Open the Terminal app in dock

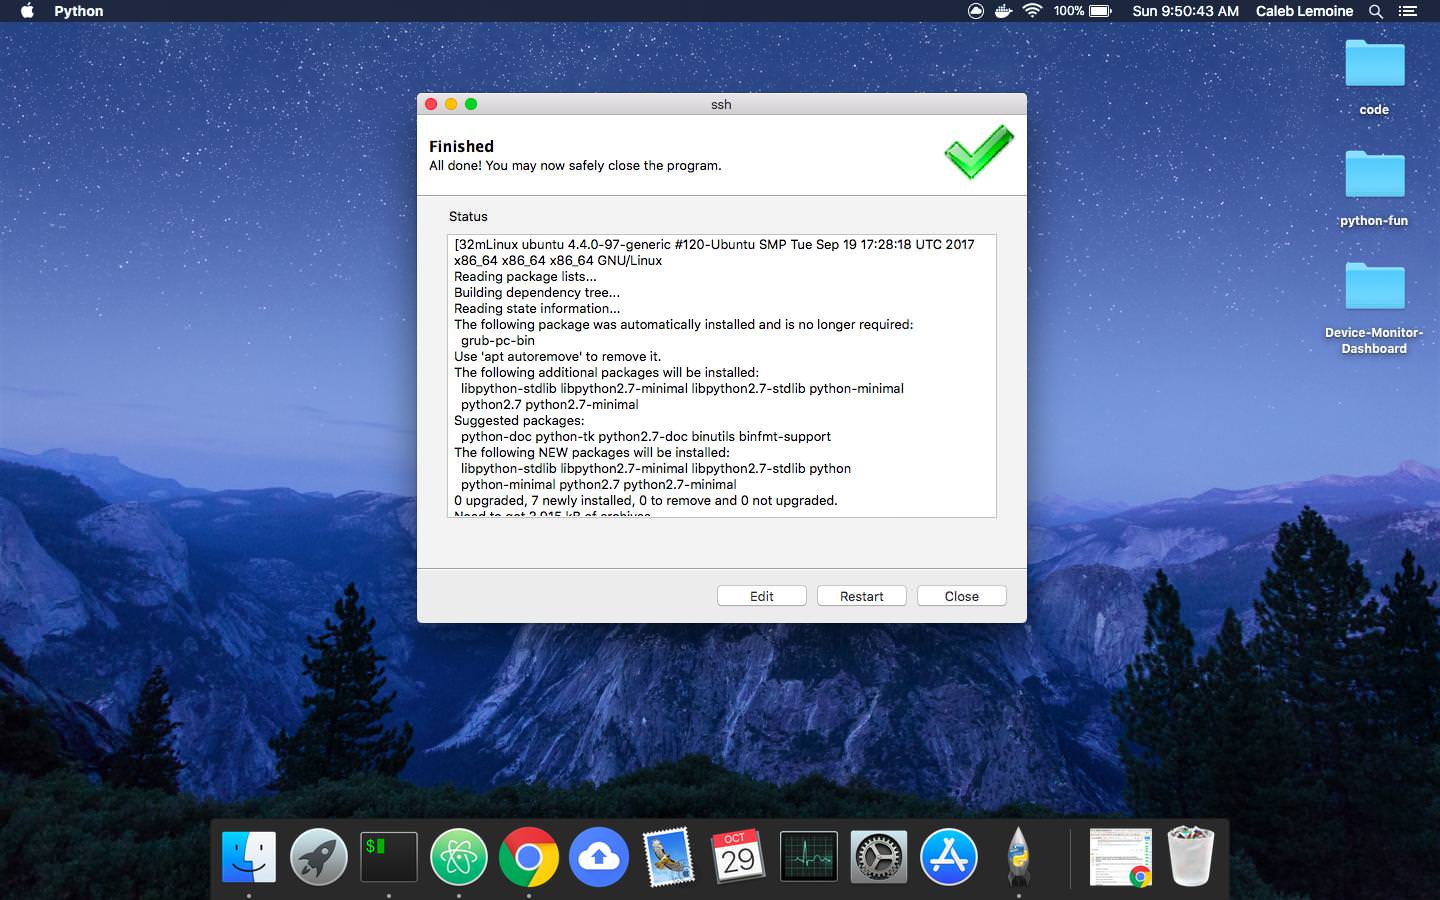click(x=388, y=857)
